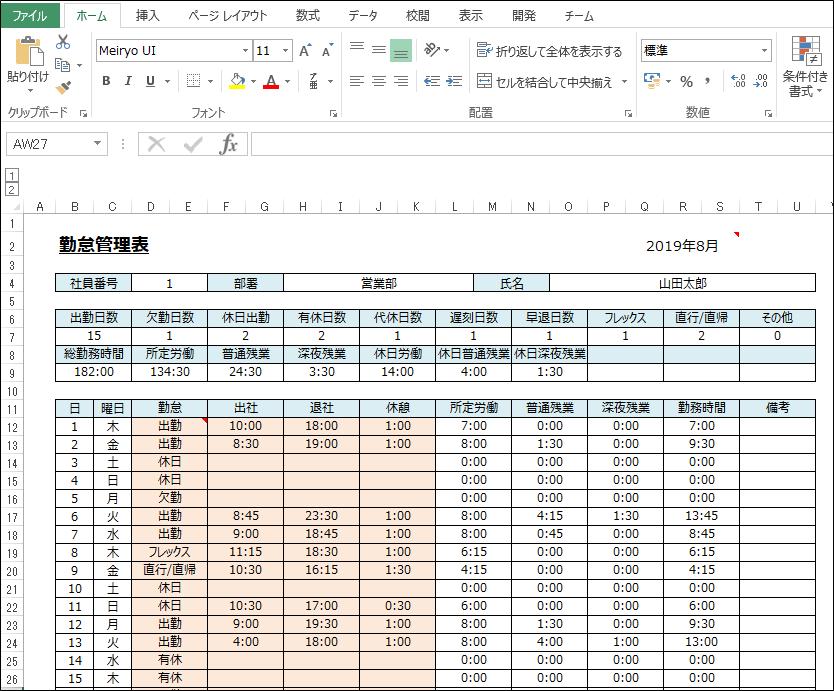Toggle bold formatting with the B icon
Screen dimensions: 834x691
click(107, 80)
